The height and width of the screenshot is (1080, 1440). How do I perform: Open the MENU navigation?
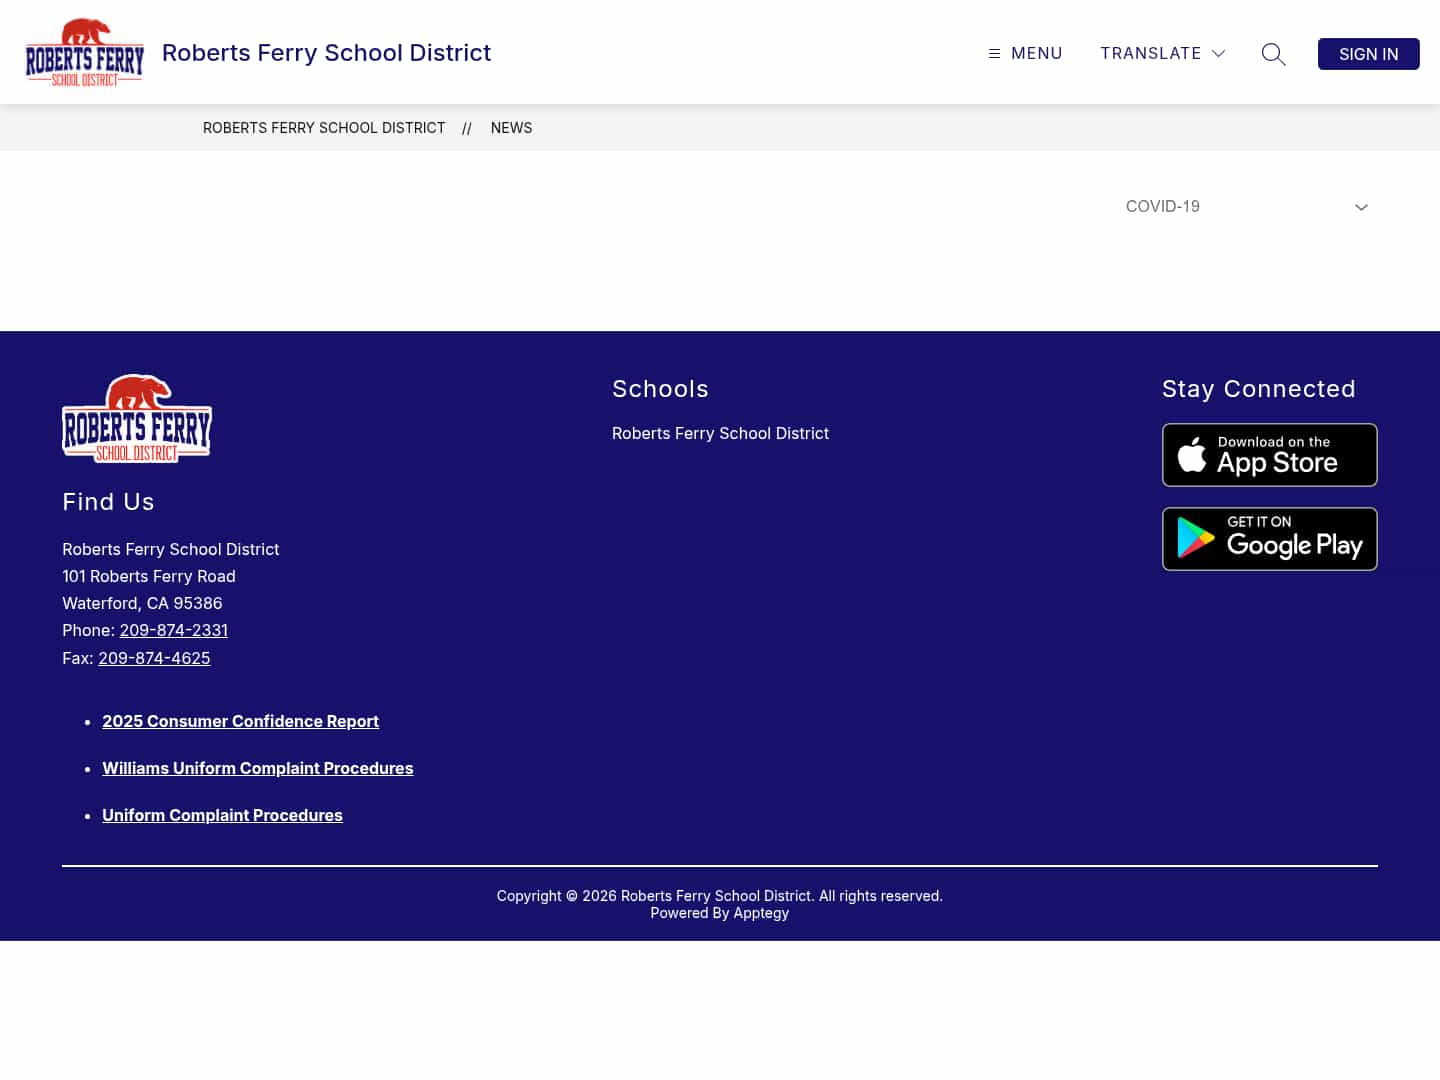[1025, 53]
